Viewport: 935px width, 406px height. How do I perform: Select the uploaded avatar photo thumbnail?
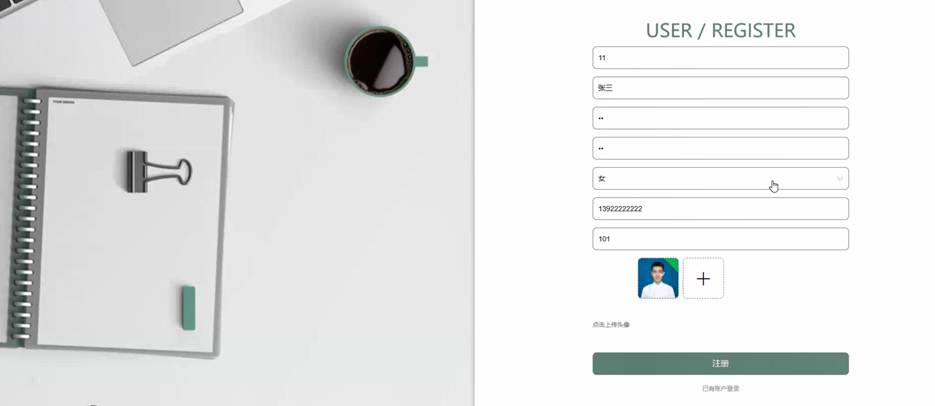658,278
